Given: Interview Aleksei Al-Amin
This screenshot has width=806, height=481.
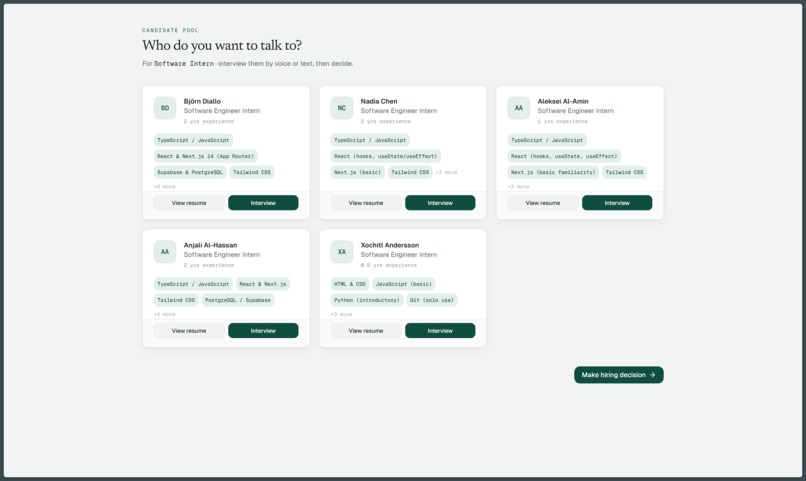Looking at the screenshot, I should point(617,203).
